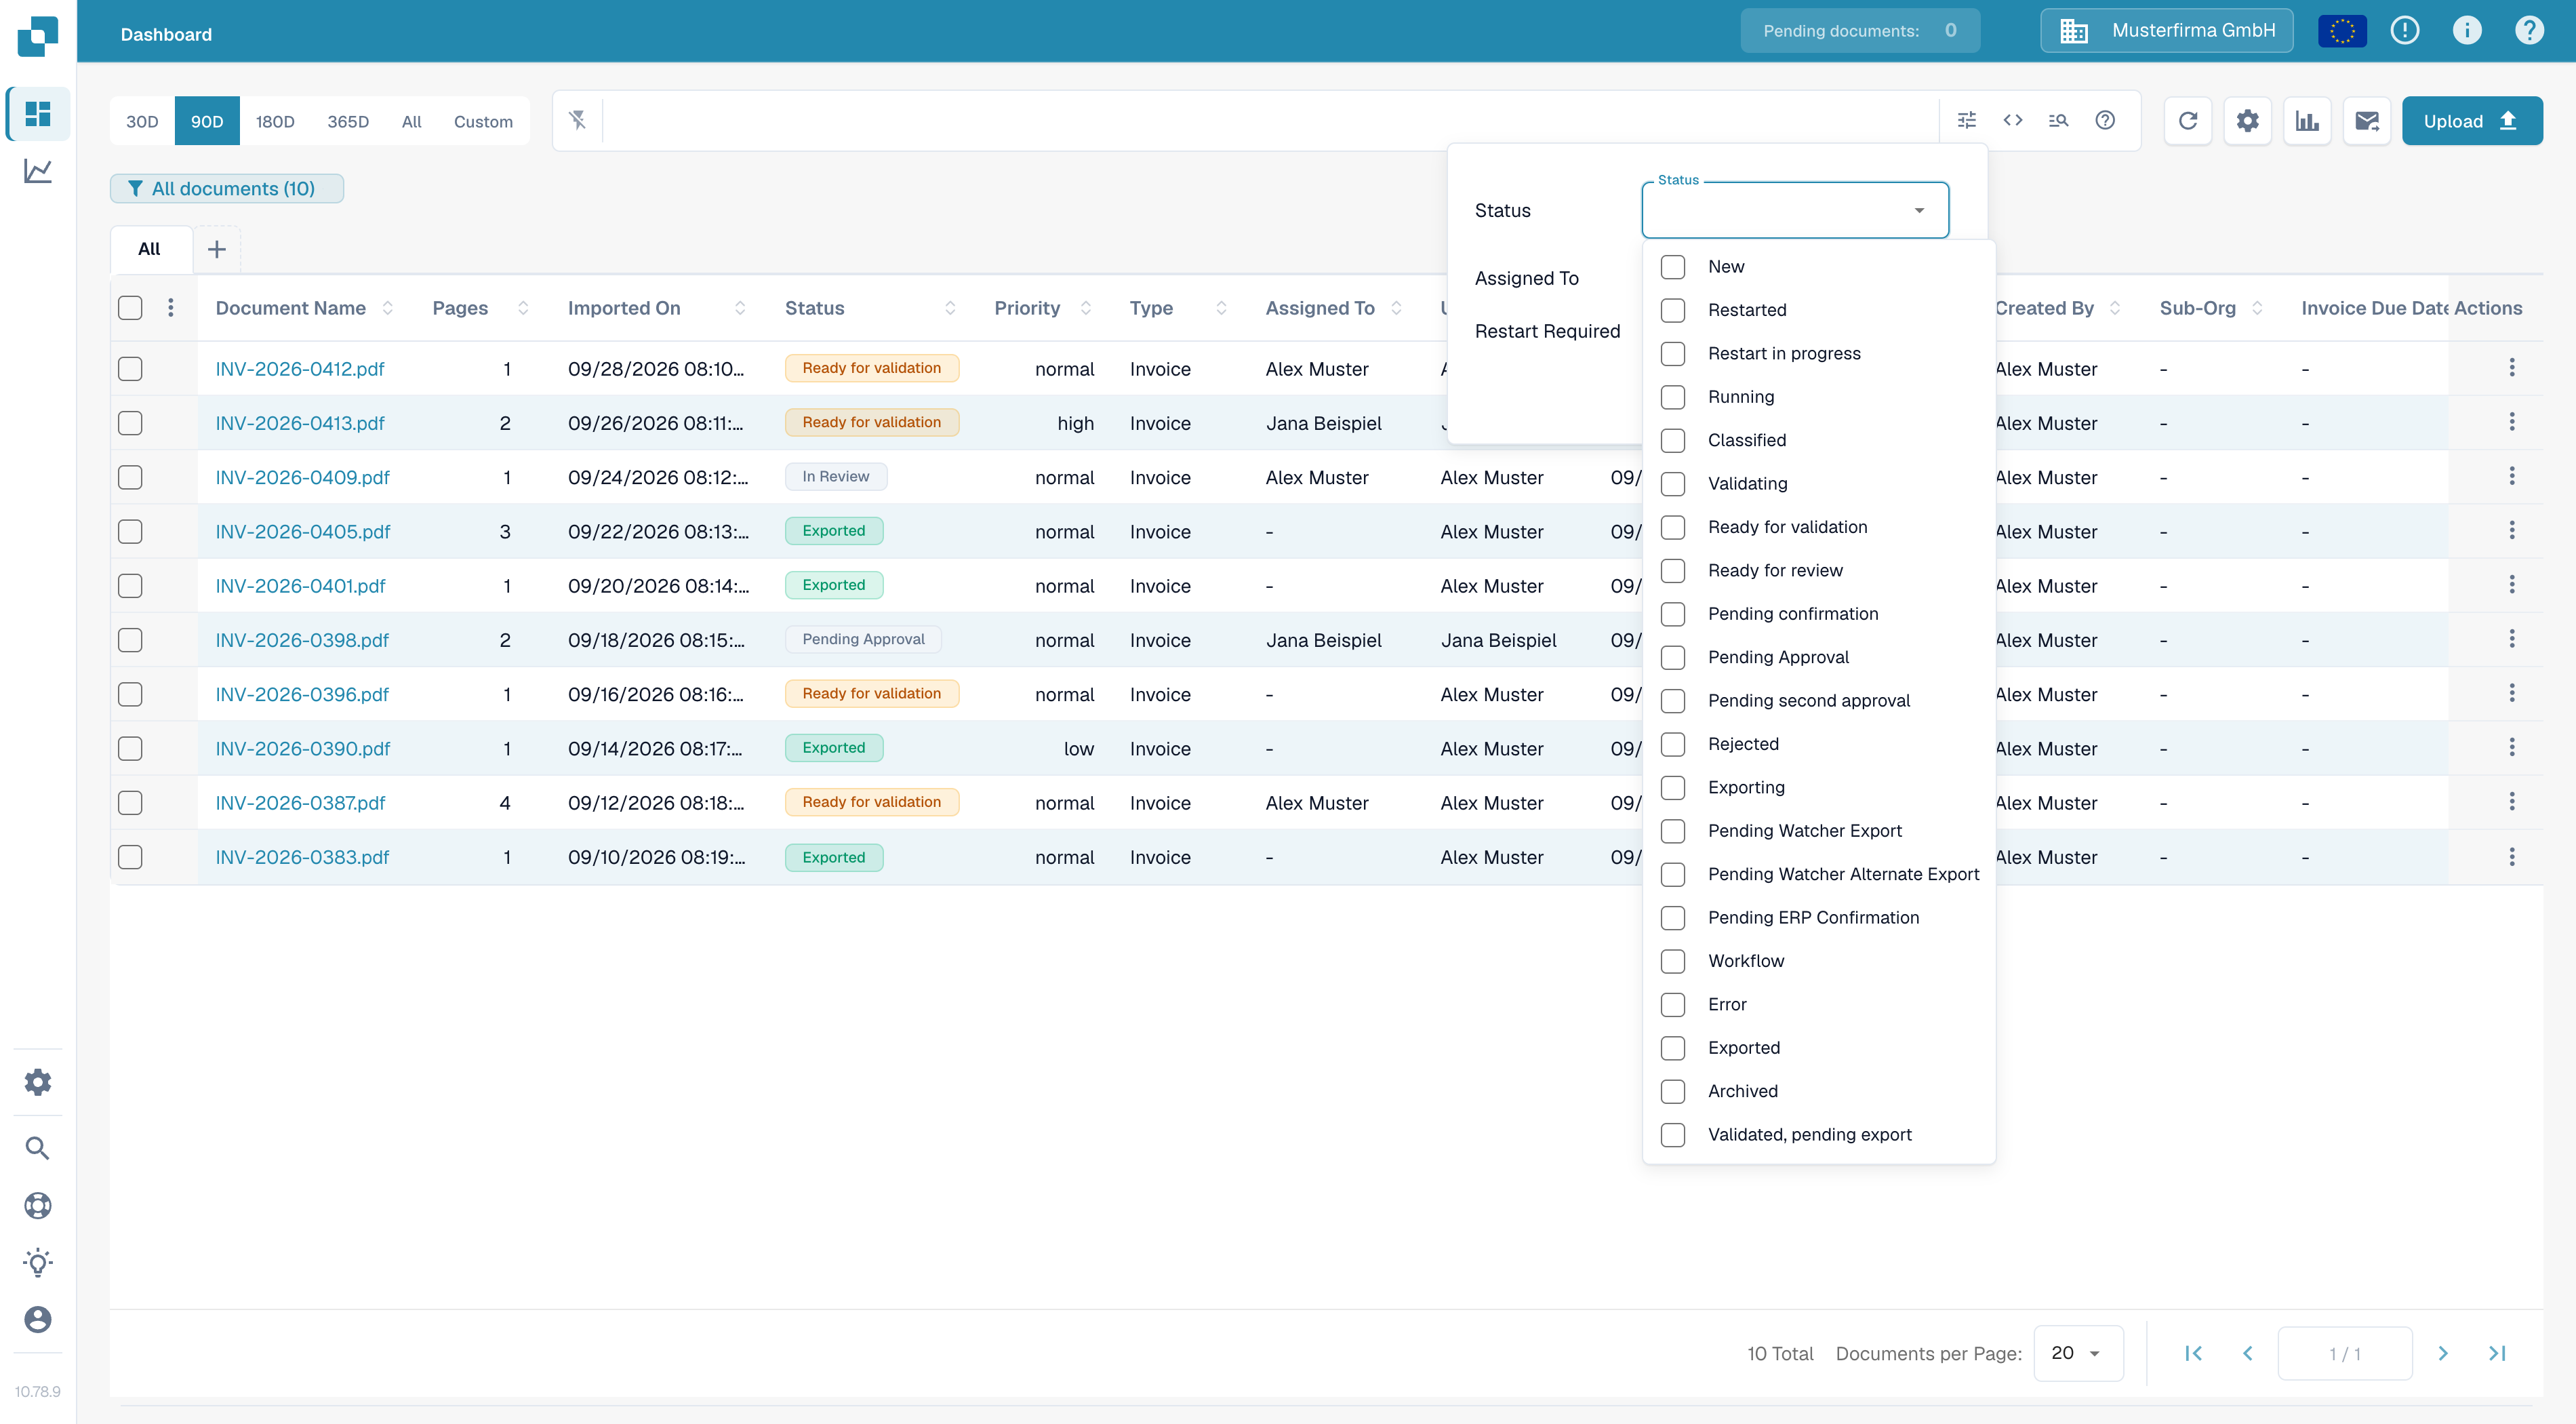Open the Status dropdown field
Image resolution: width=2576 pixels, height=1424 pixels.
[1795, 210]
